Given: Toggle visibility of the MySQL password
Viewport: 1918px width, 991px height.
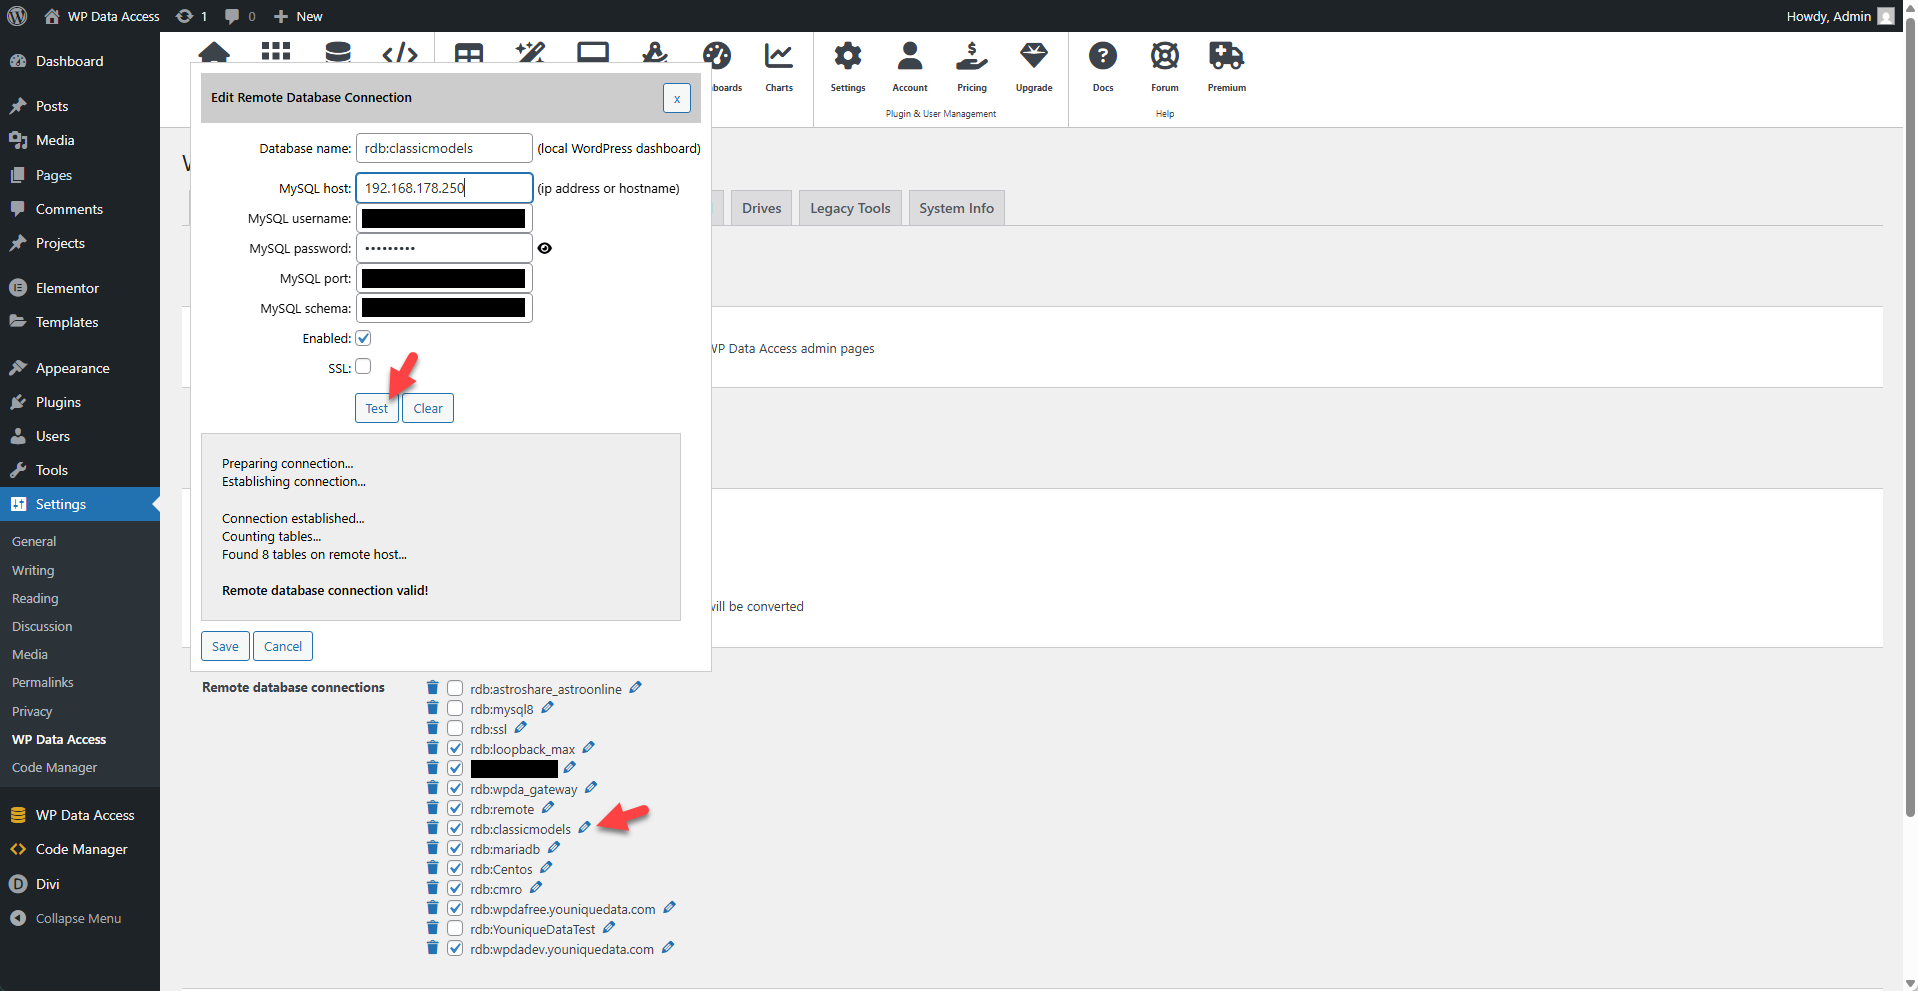Looking at the screenshot, I should click(x=544, y=248).
